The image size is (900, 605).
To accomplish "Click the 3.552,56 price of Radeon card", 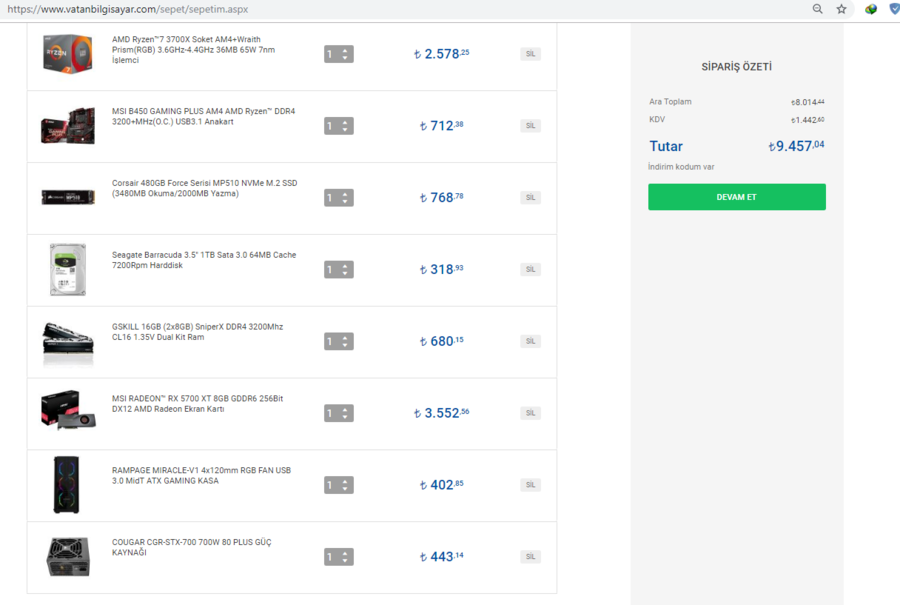I will click(x=441, y=413).
